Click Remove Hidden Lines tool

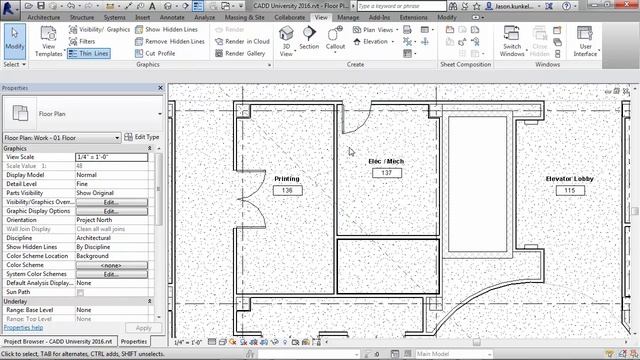[x=170, y=41]
